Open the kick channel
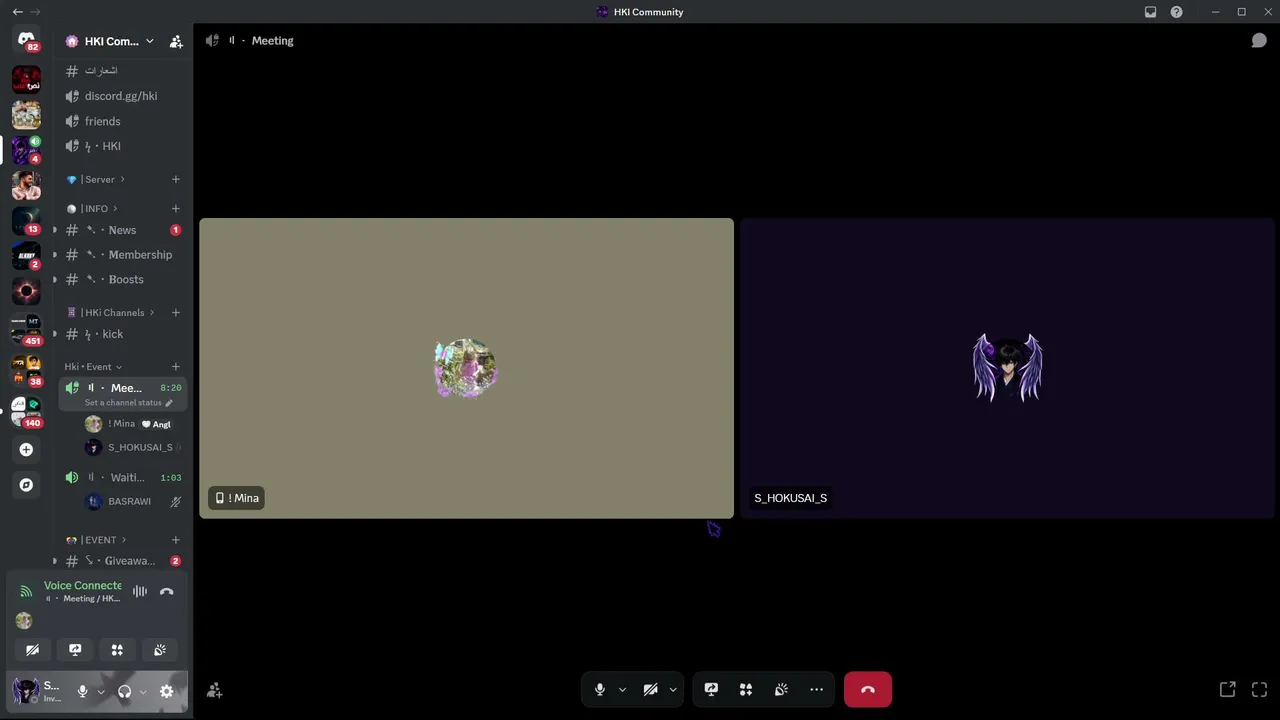The height and width of the screenshot is (720, 1280). (123, 334)
